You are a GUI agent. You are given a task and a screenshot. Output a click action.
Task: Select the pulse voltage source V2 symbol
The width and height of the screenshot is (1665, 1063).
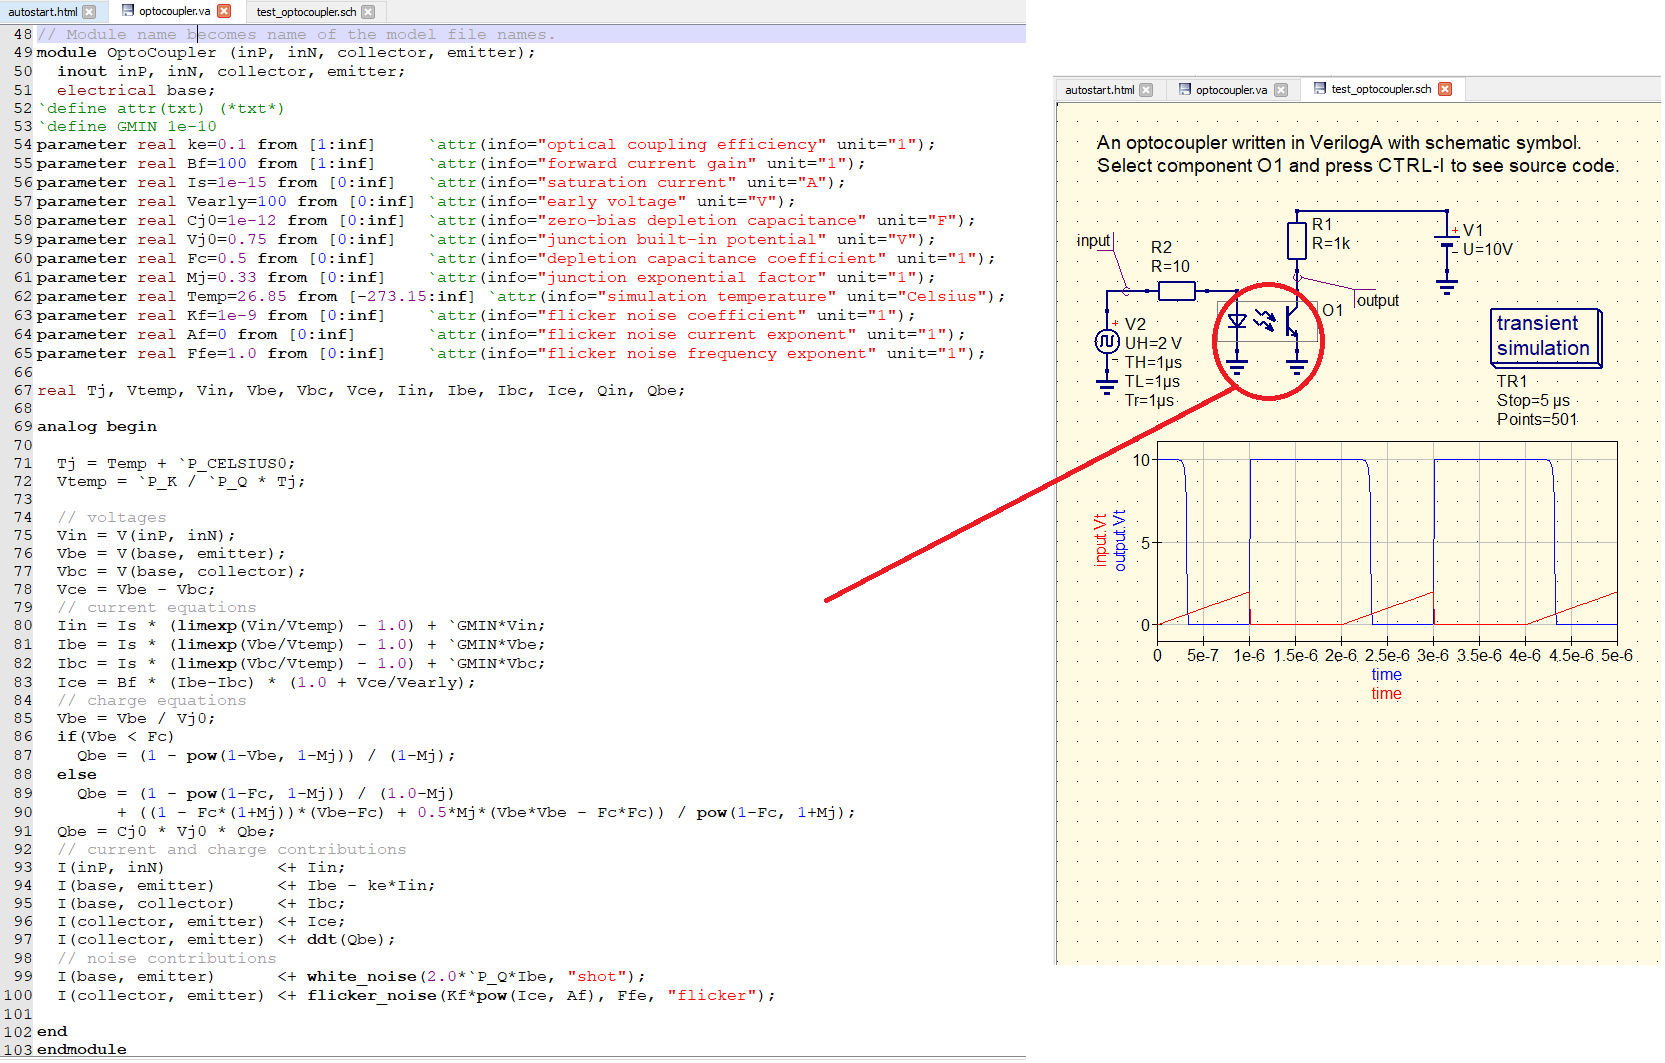(1106, 342)
